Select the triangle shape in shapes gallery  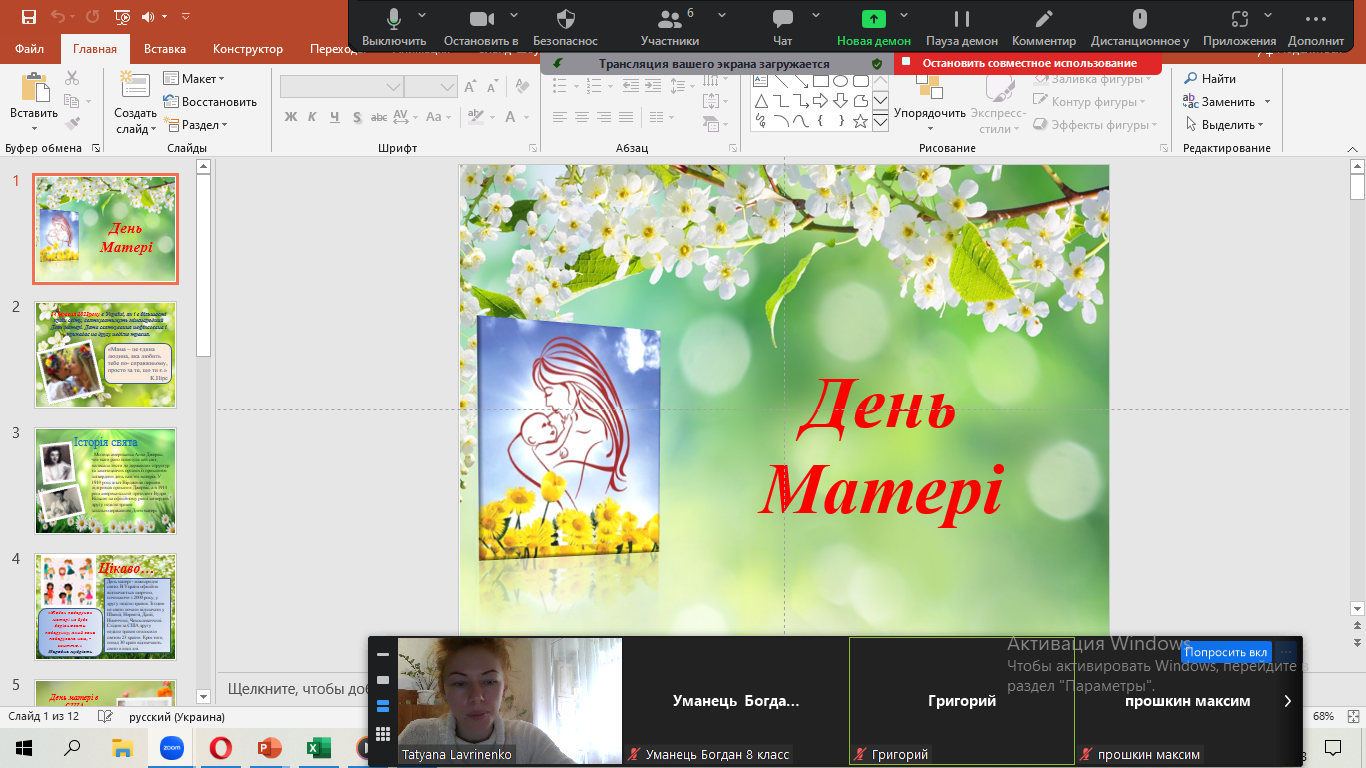coord(761,101)
